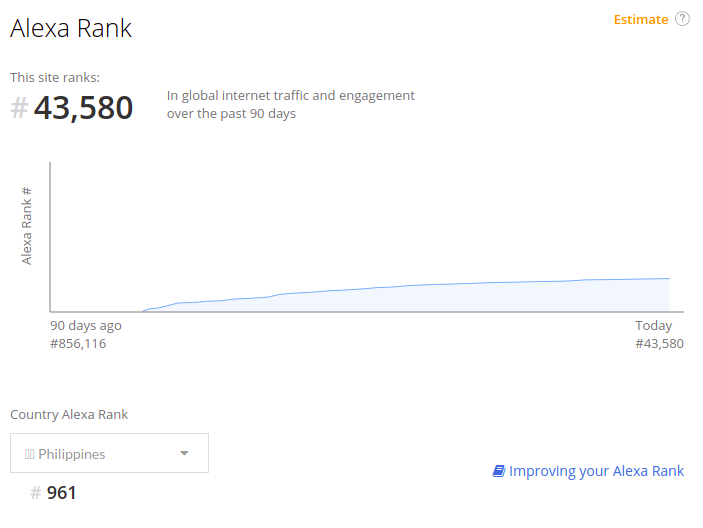Viewport: 703px width, 528px height.
Task: Click the Alexa Rank # vertical axis label
Action: [26, 226]
